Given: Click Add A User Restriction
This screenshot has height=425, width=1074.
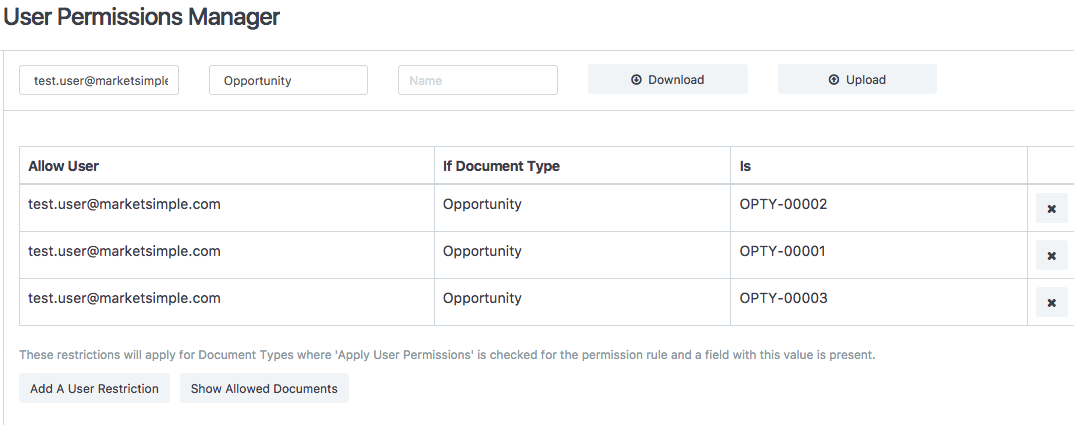Looking at the screenshot, I should coord(95,389).
